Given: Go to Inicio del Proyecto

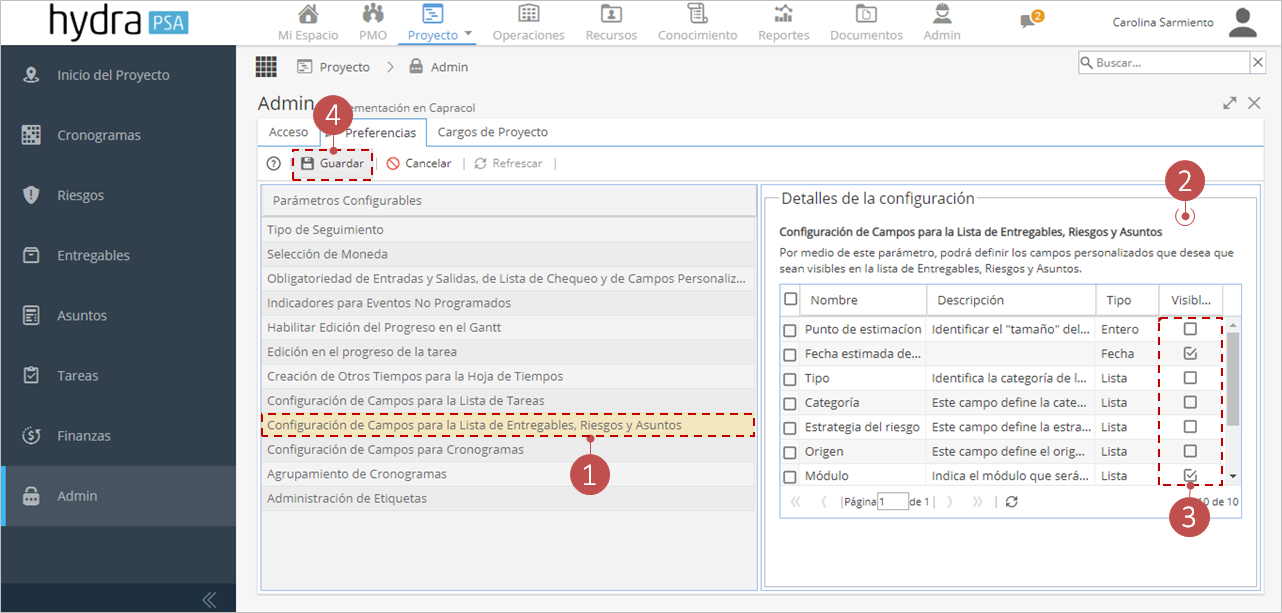Looking at the screenshot, I should [x=118, y=75].
